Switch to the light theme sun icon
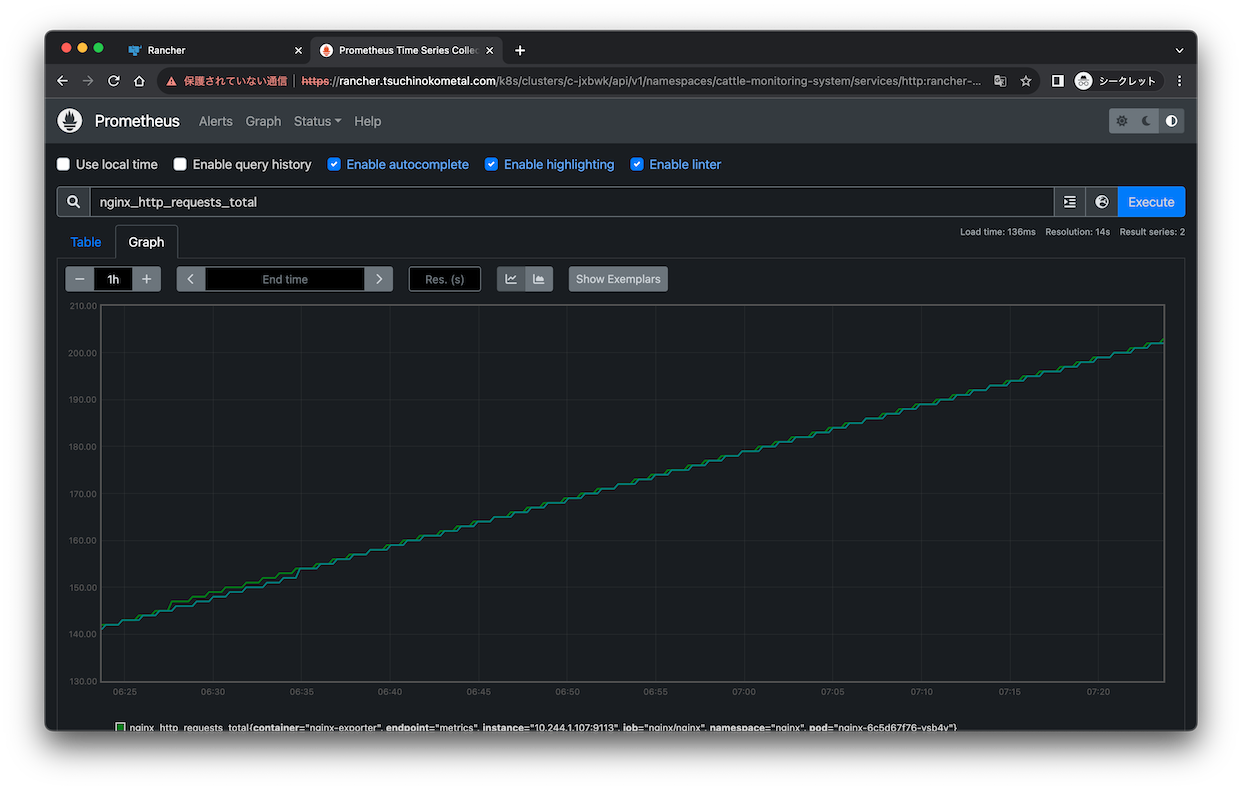 click(1122, 121)
